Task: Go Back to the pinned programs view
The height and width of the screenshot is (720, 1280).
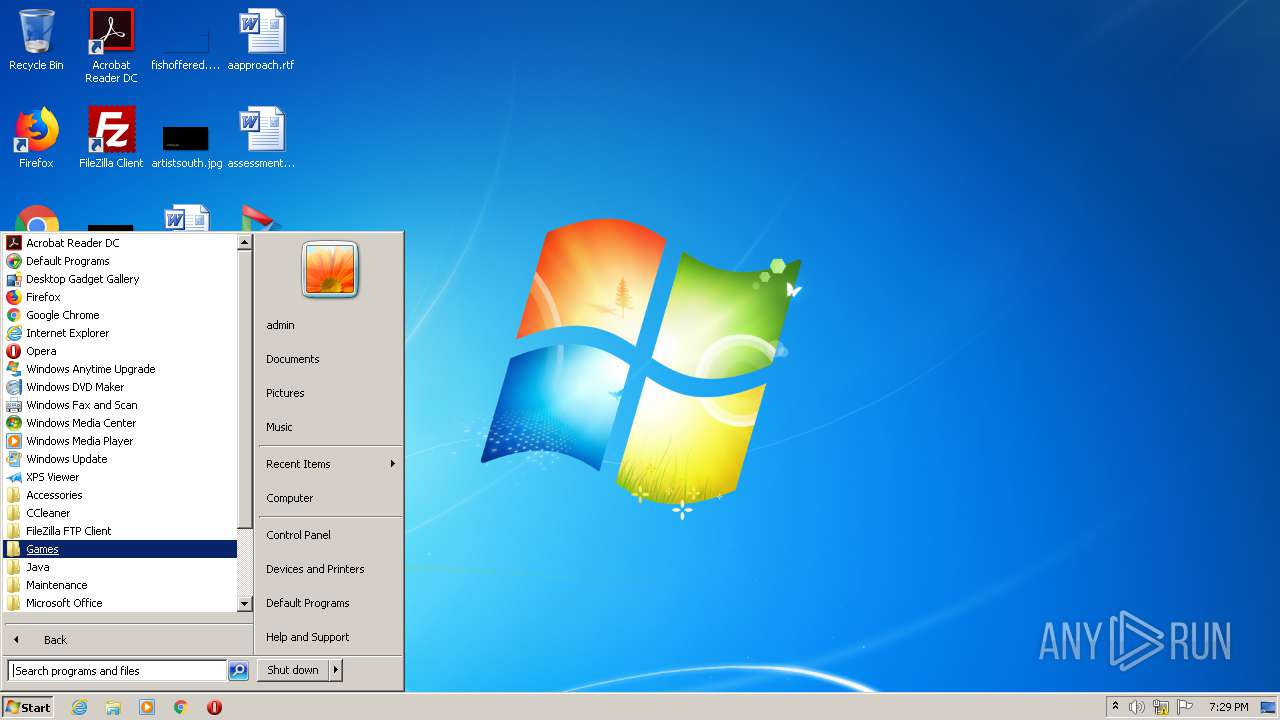Action: pos(128,640)
